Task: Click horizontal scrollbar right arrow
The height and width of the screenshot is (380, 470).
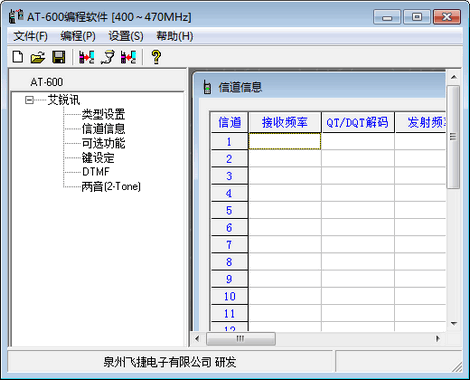Action: [x=438, y=339]
